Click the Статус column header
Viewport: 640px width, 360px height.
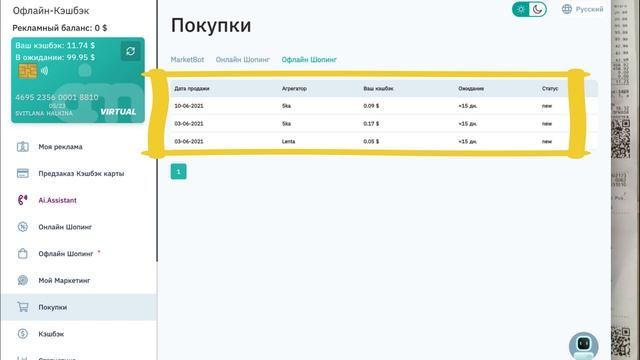pyautogui.click(x=550, y=89)
